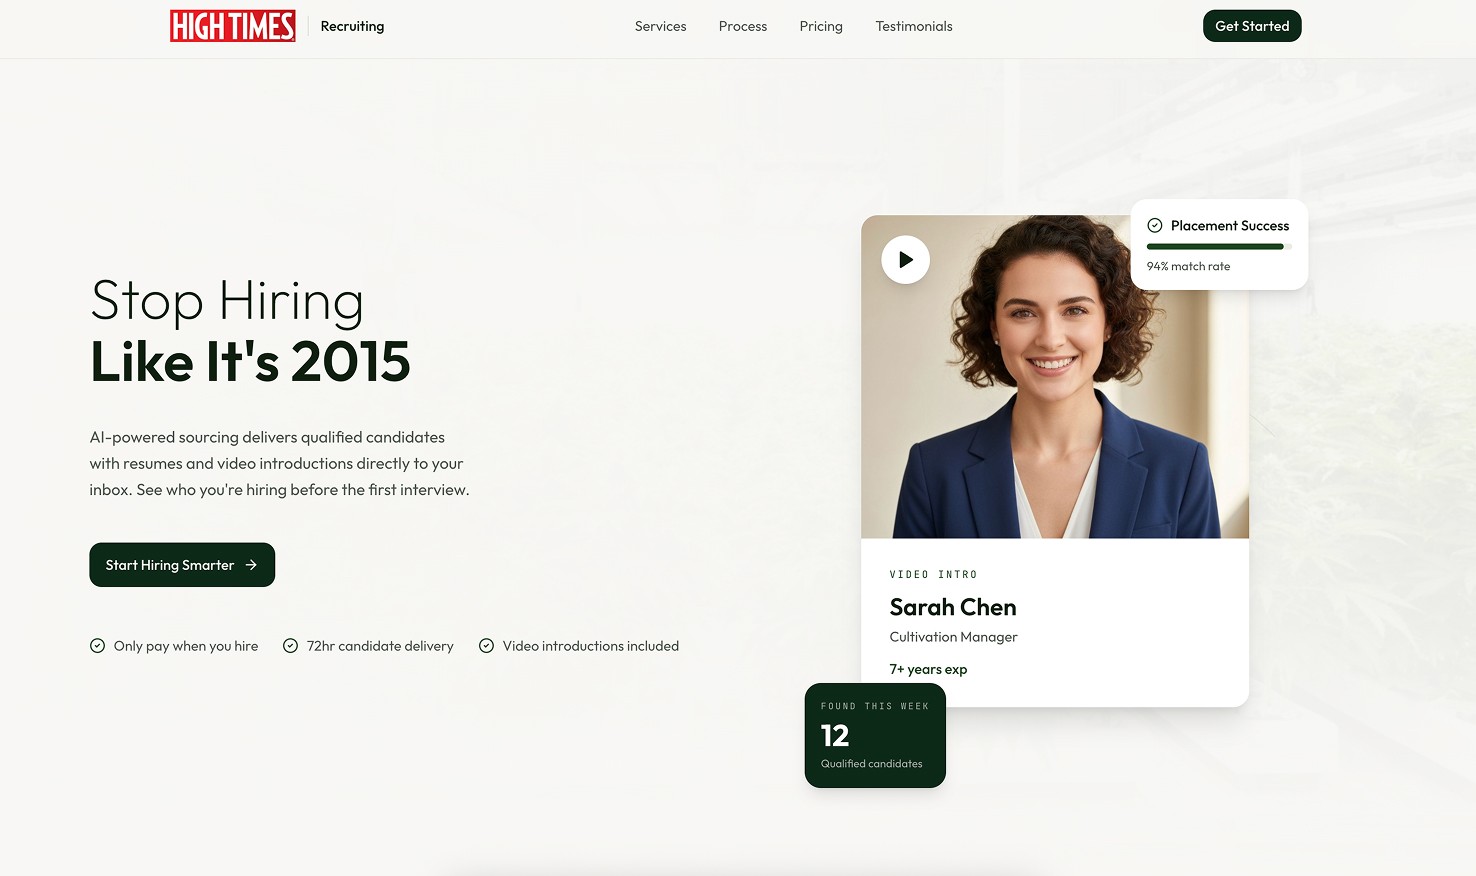View the Testimonials section
The width and height of the screenshot is (1476, 876).
coord(914,26)
